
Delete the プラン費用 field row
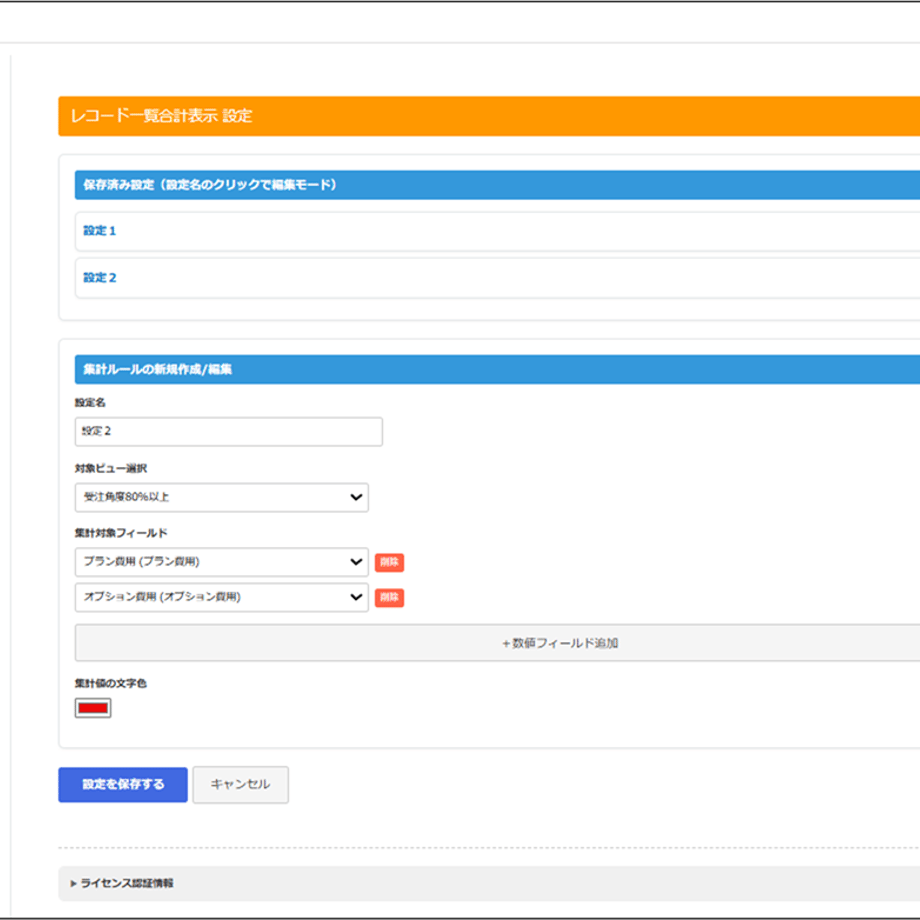389,562
